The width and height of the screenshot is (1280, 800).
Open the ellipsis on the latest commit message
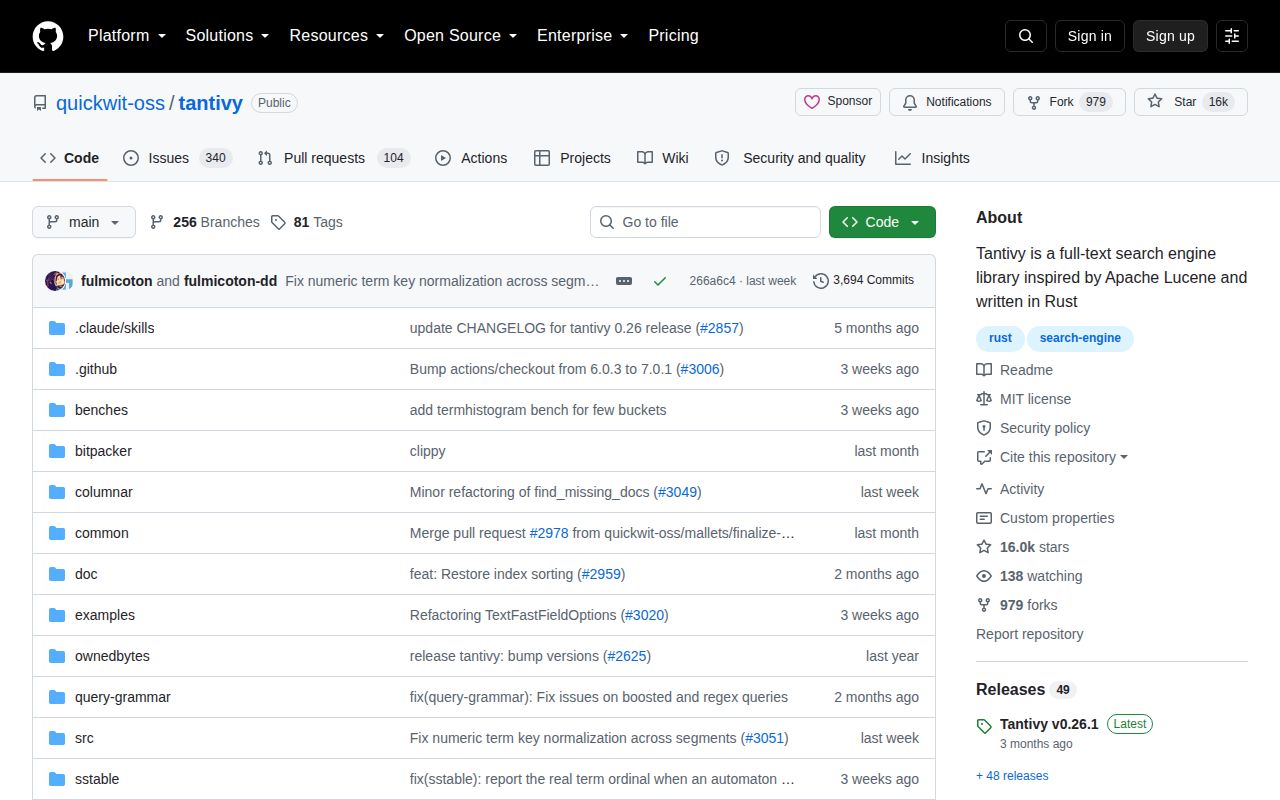[624, 281]
